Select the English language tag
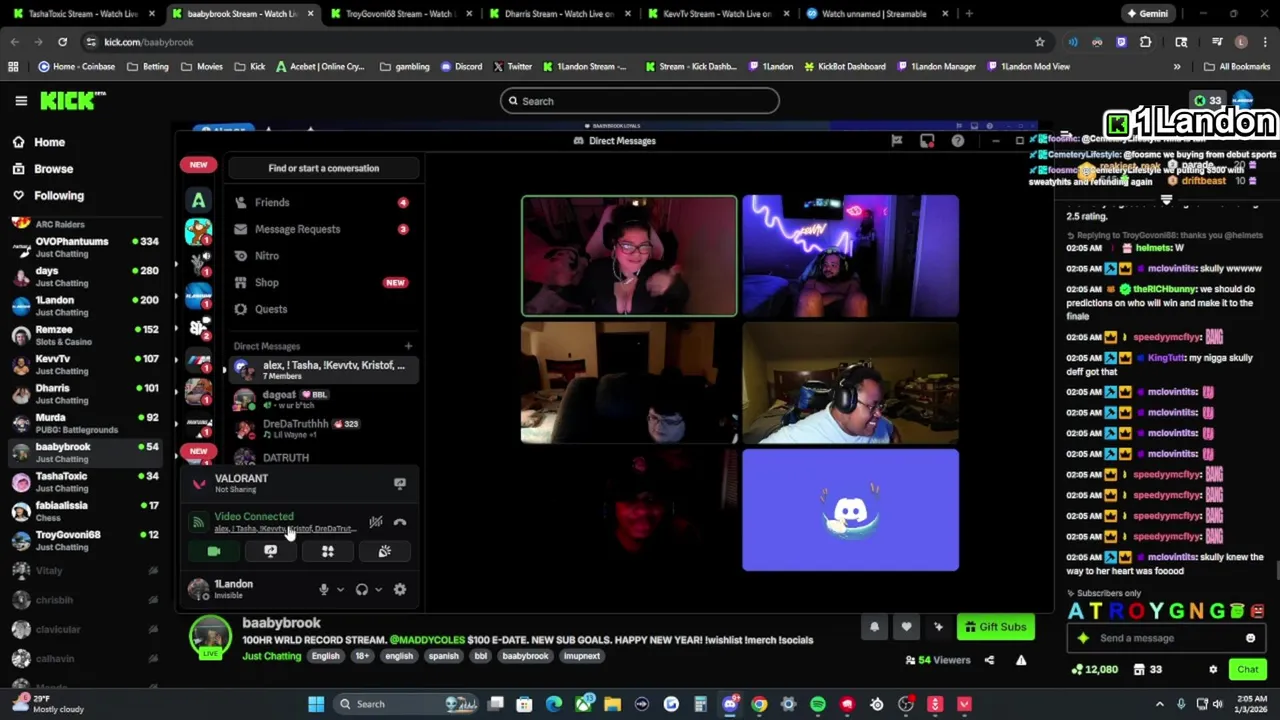The width and height of the screenshot is (1280, 720). (325, 656)
